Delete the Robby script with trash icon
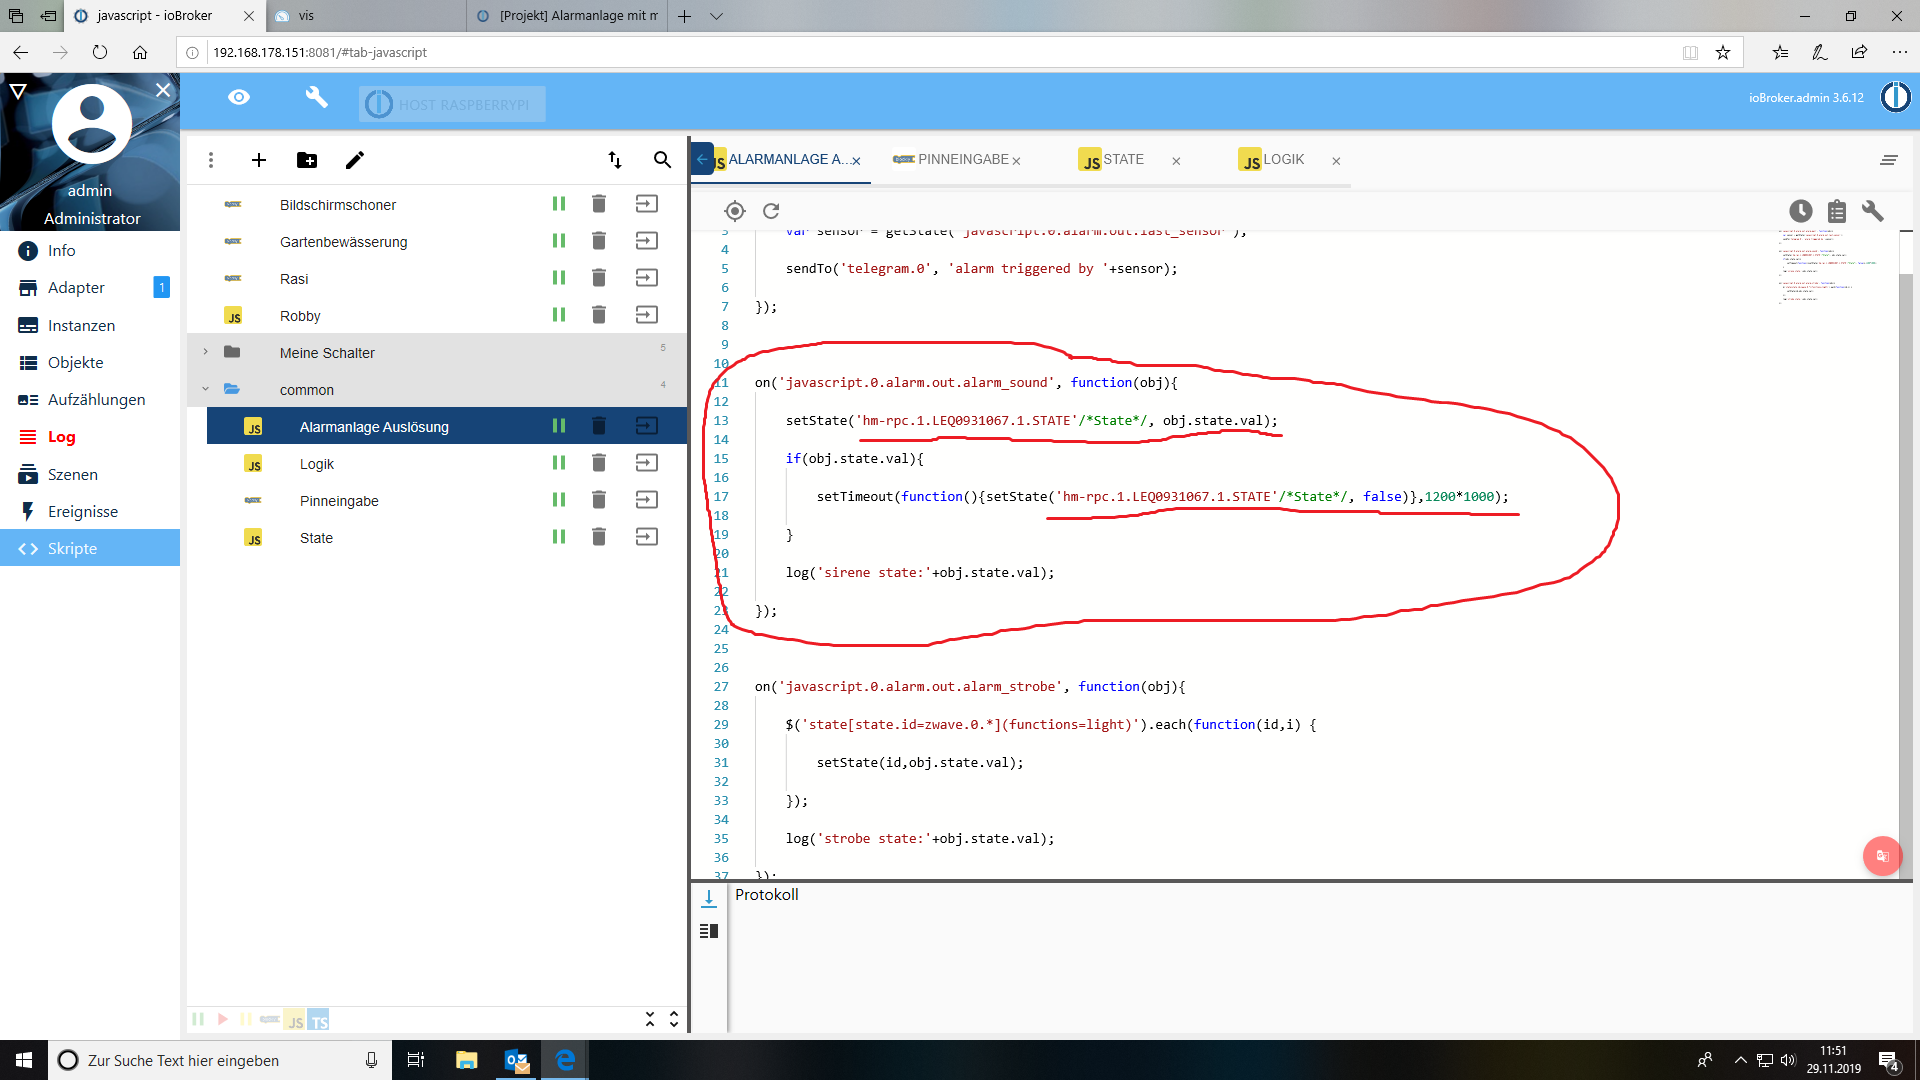Viewport: 1920px width, 1080px height. coord(599,315)
